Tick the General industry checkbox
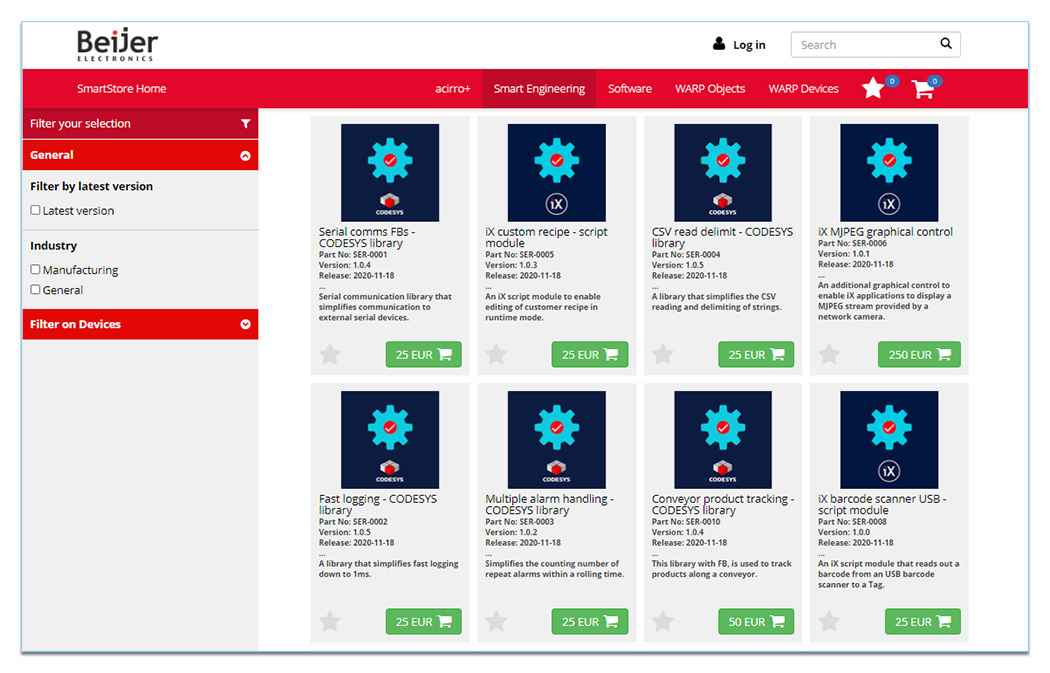Image resolution: width=1050 pixels, height=673 pixels. 36,289
